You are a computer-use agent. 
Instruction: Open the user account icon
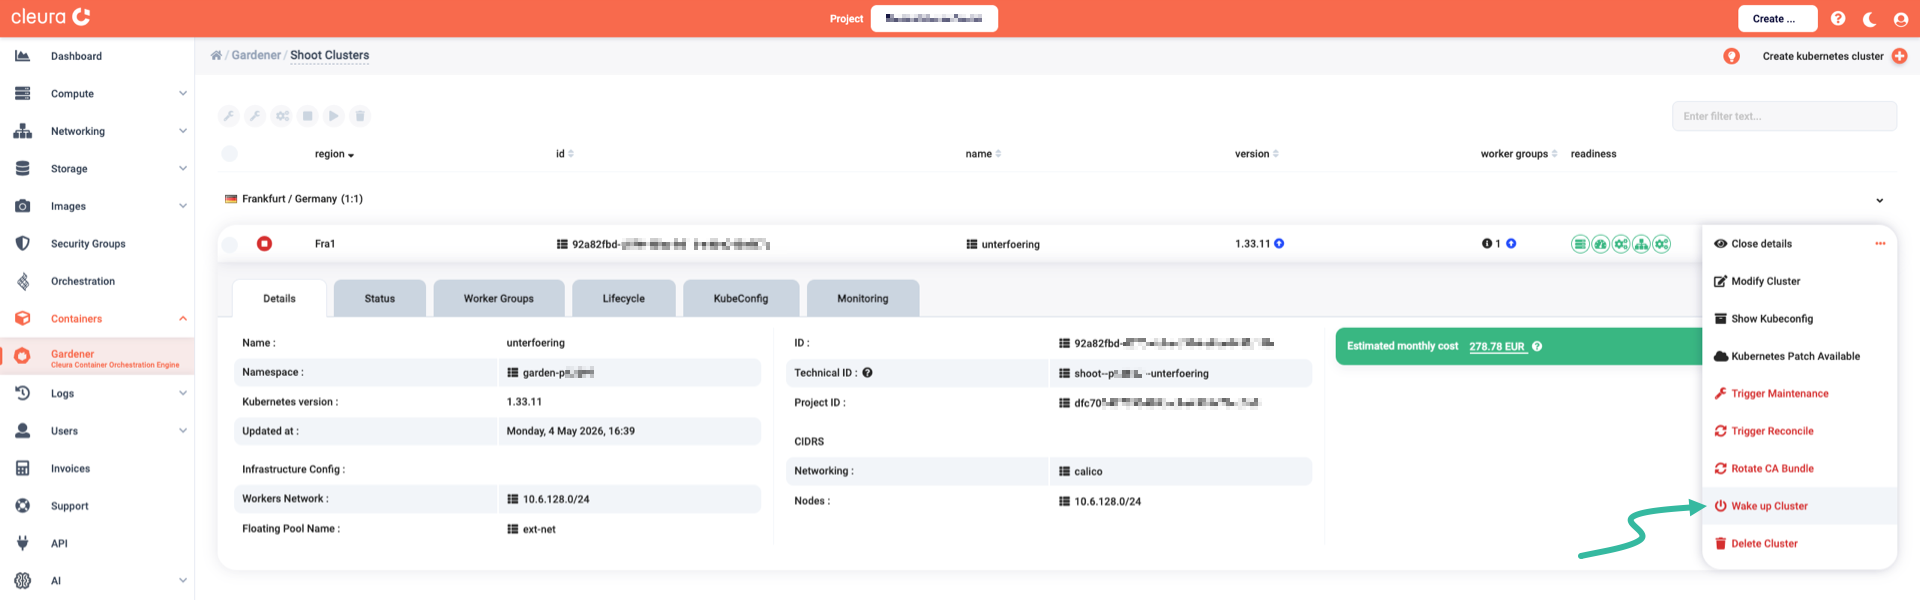(1901, 18)
